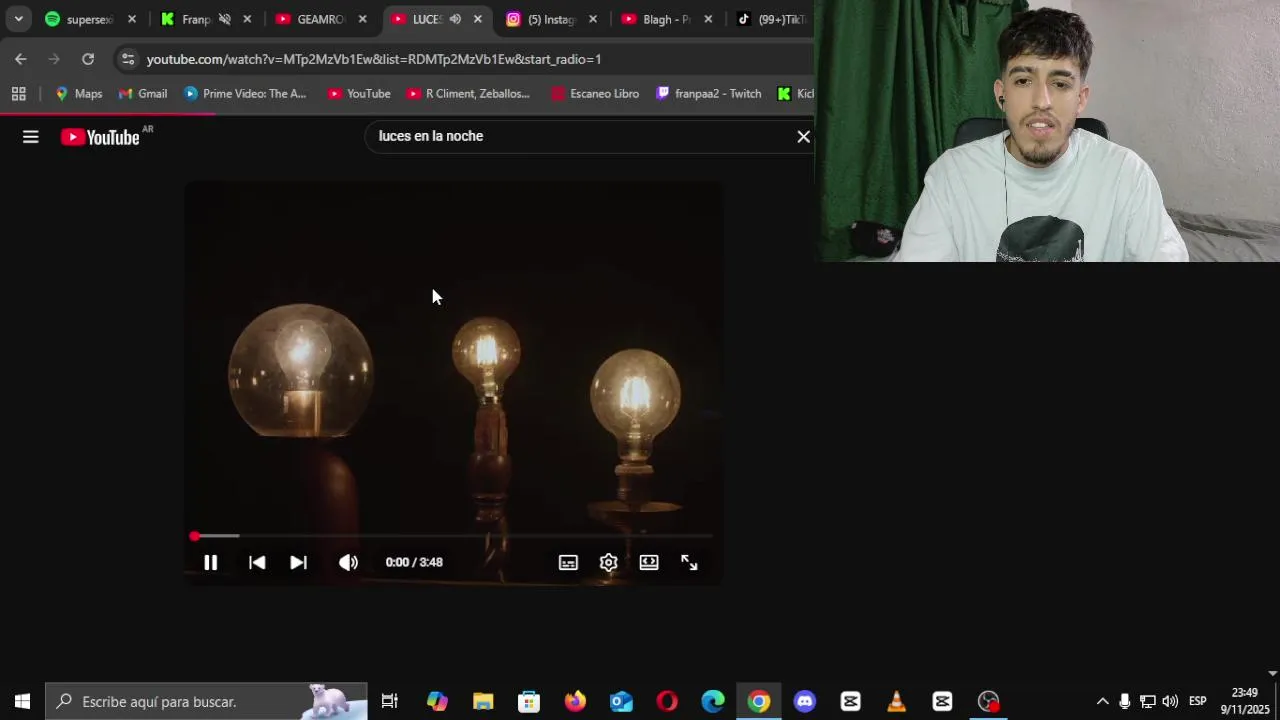Launch Firefox from the taskbar
Image resolution: width=1280 pixels, height=720 pixels.
point(575,701)
